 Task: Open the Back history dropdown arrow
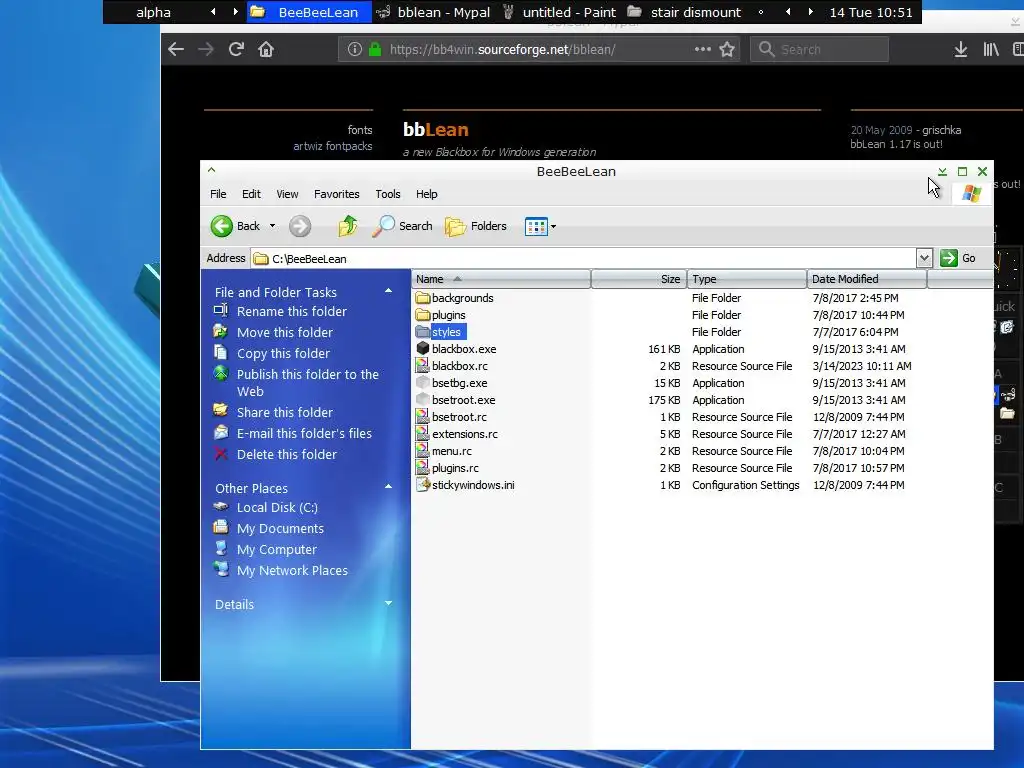(272, 226)
